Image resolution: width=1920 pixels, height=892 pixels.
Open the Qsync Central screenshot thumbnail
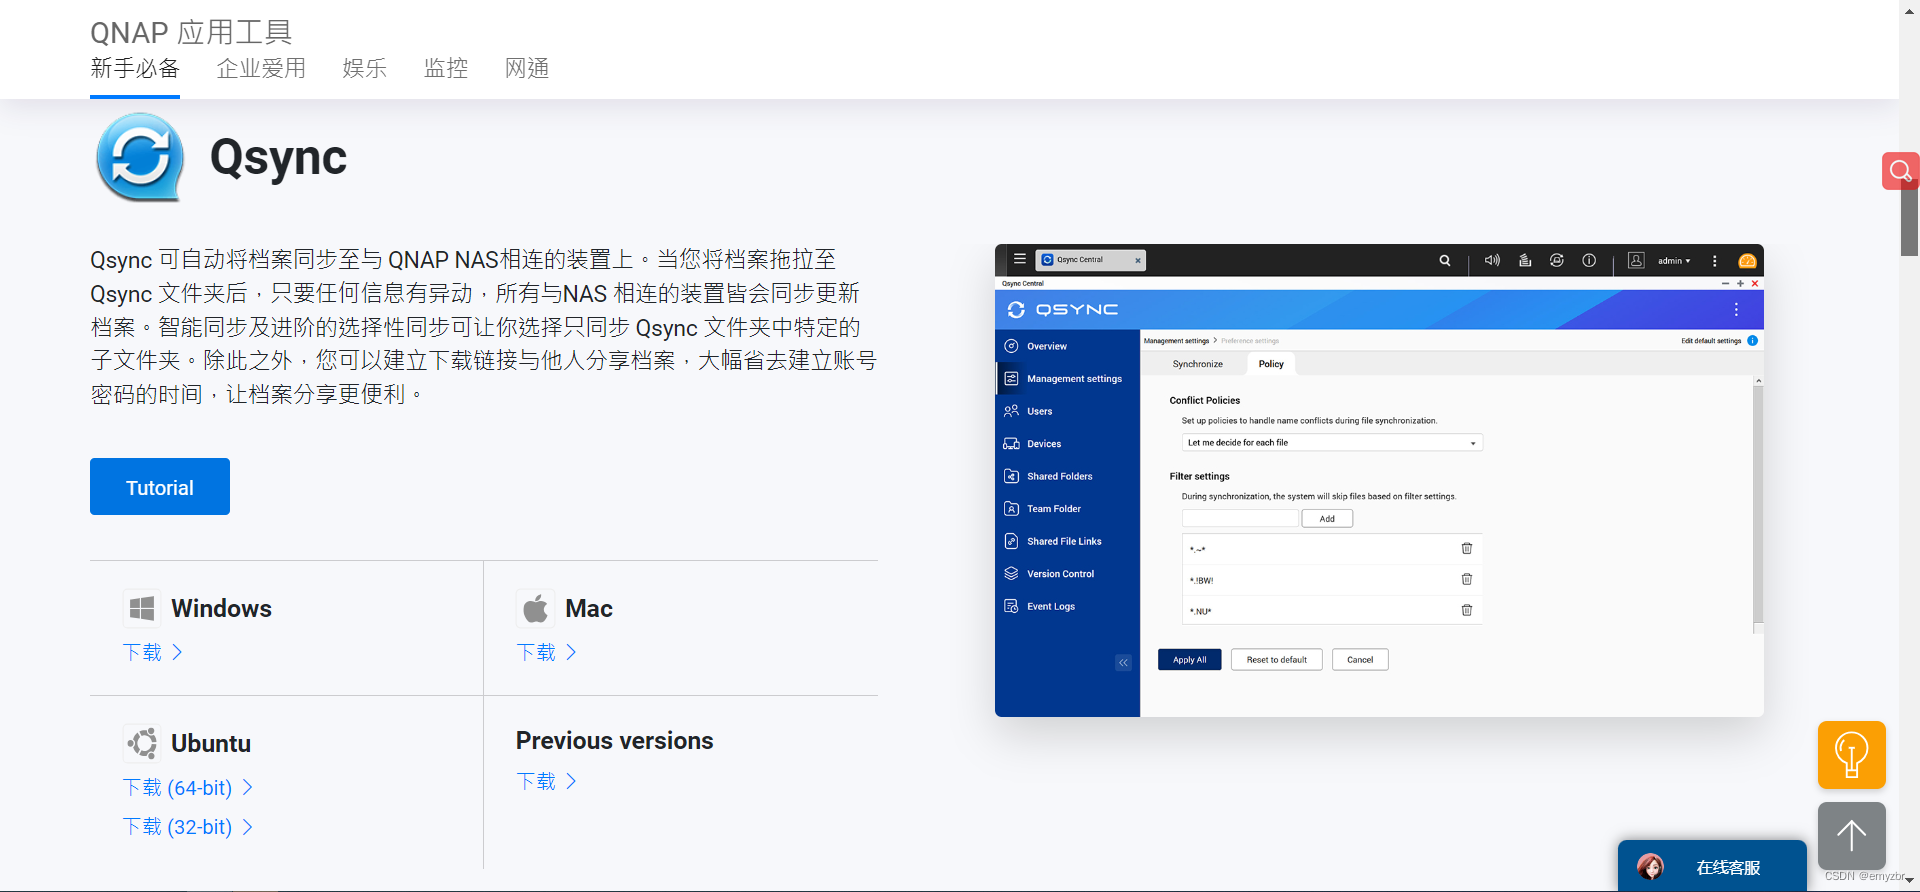(1379, 480)
